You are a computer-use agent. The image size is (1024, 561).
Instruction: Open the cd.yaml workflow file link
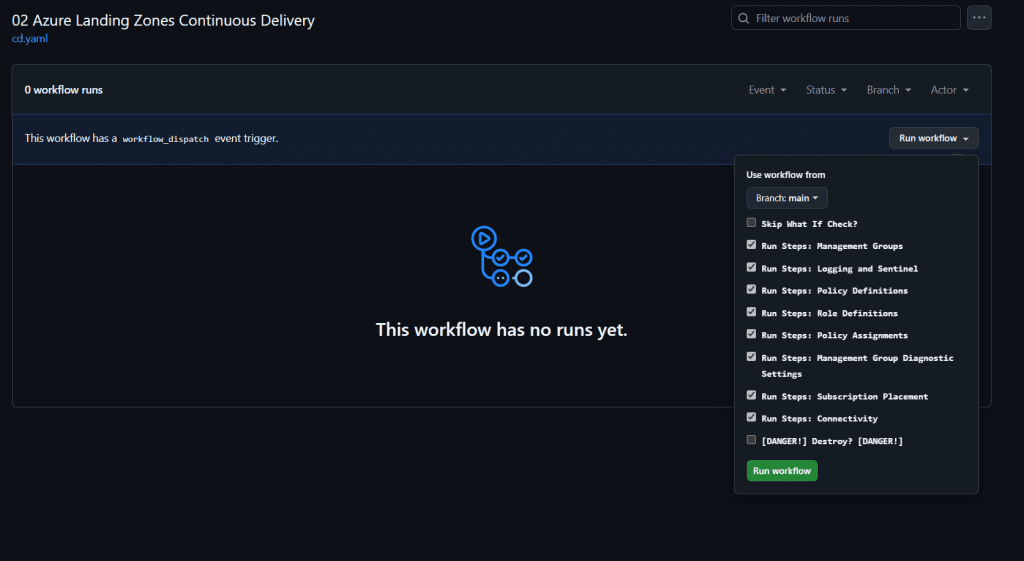(30, 39)
